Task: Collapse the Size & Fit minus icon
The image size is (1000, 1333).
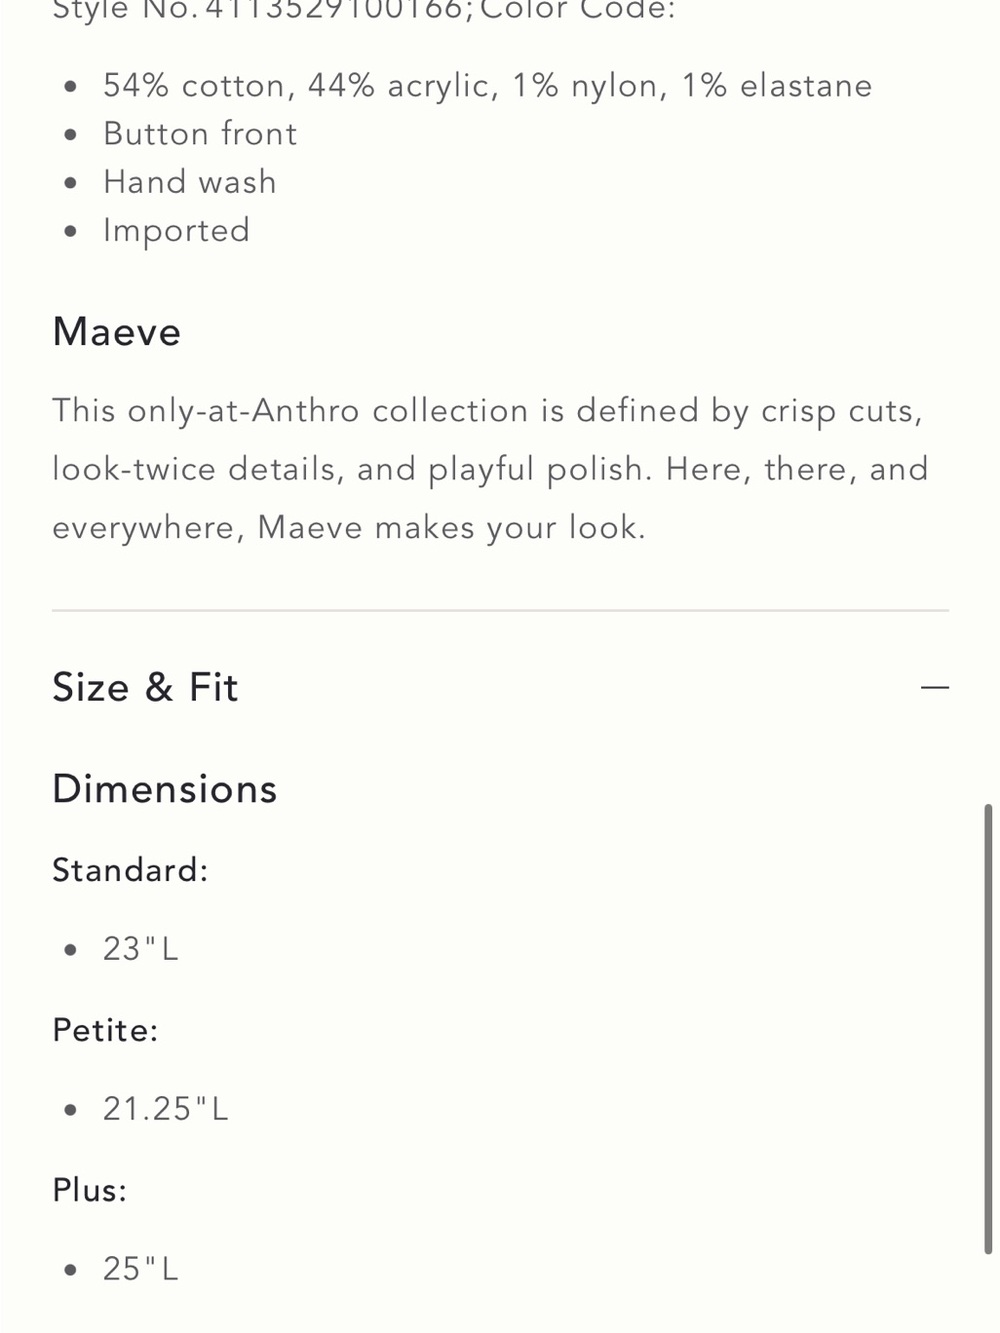Action: click(x=934, y=688)
